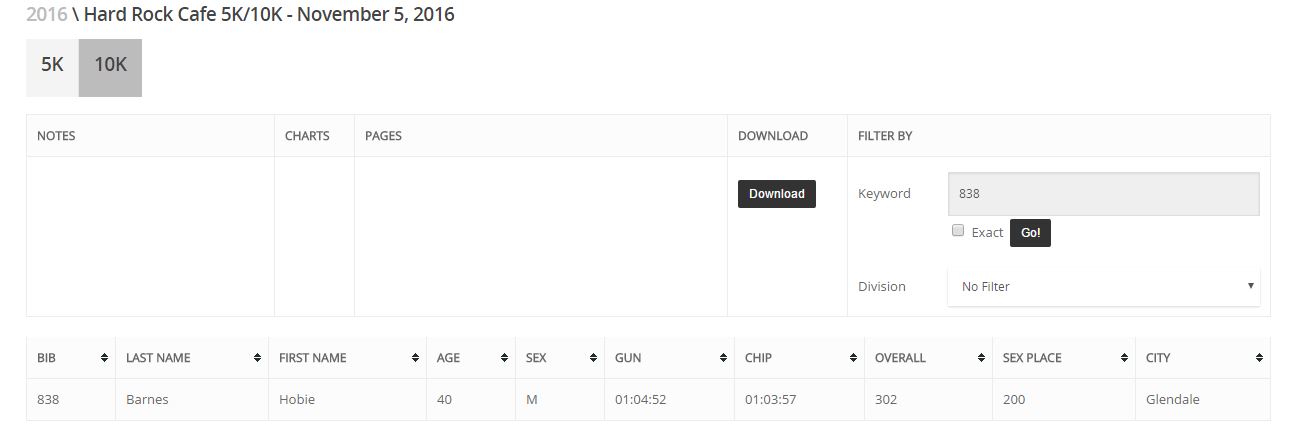
Task: Run the keyword search with Go!
Action: [x=1030, y=233]
